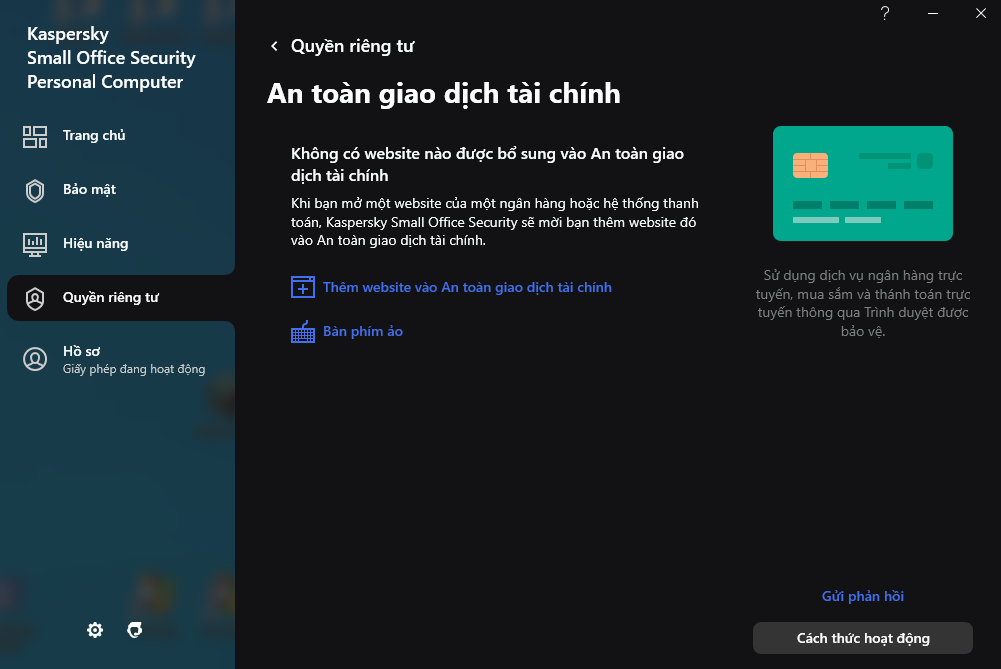Click the add website window icon

coord(303,287)
